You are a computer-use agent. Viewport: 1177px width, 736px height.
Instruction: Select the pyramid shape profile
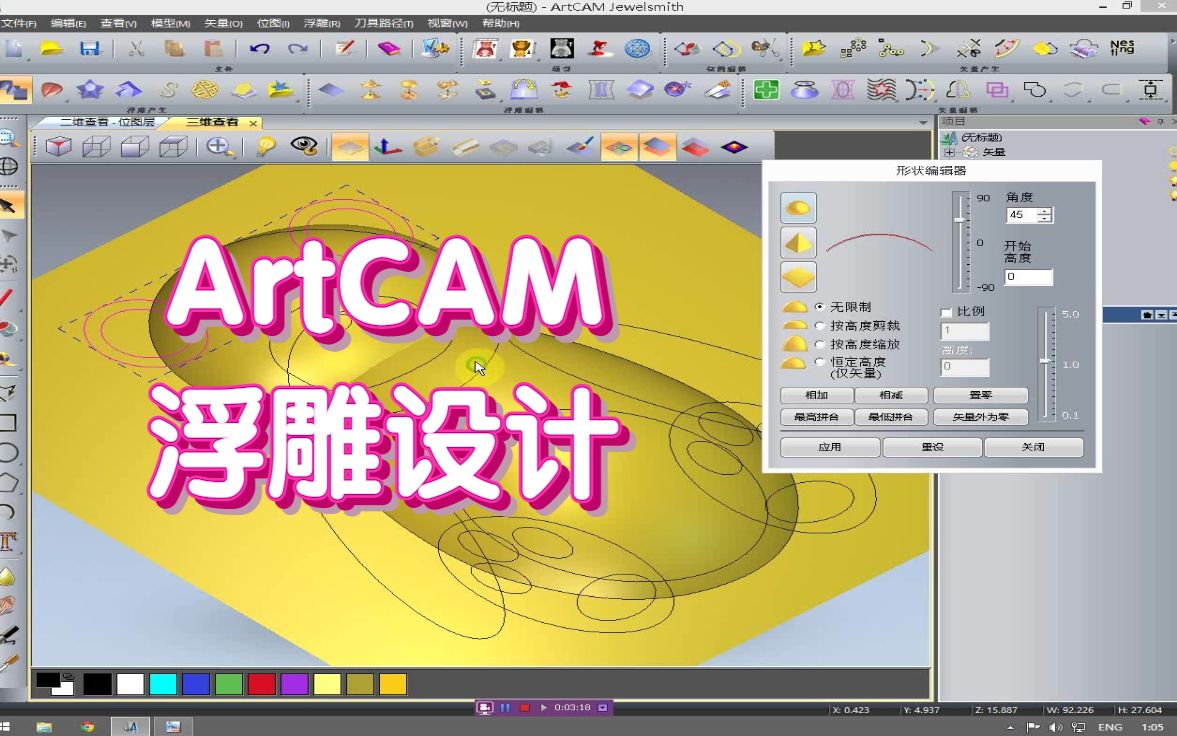tap(798, 243)
